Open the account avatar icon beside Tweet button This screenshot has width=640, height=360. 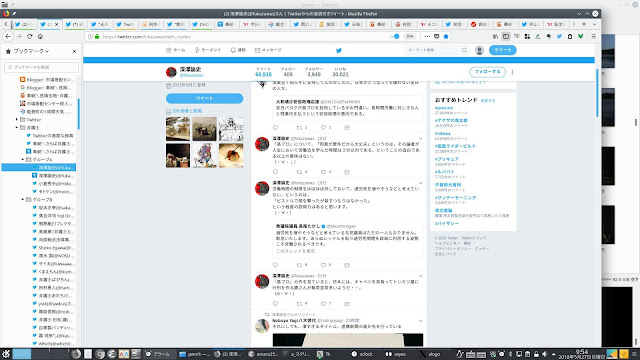coord(479,50)
